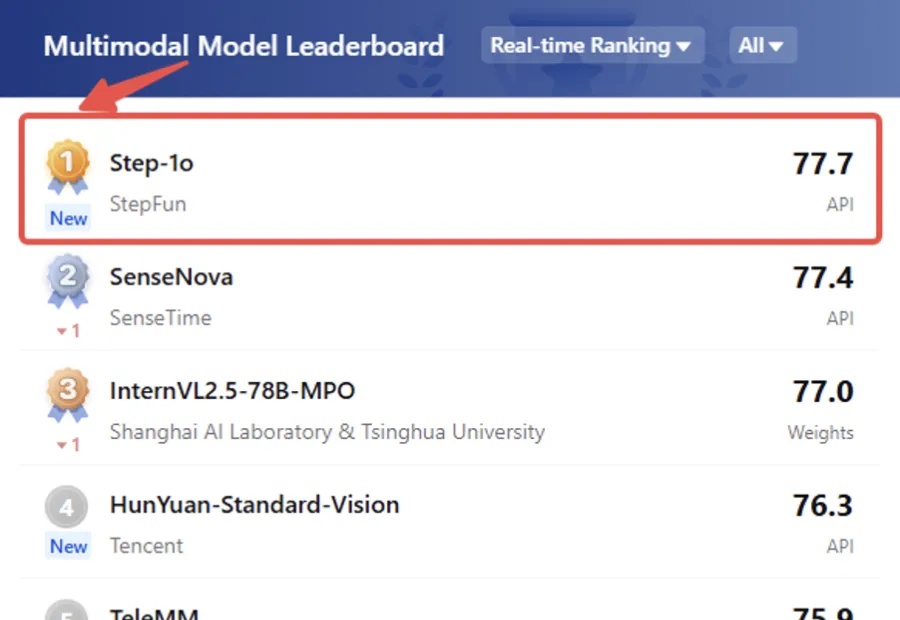This screenshot has height=620, width=900.
Task: Click the API label under the 77.7 score
Action: coord(840,204)
